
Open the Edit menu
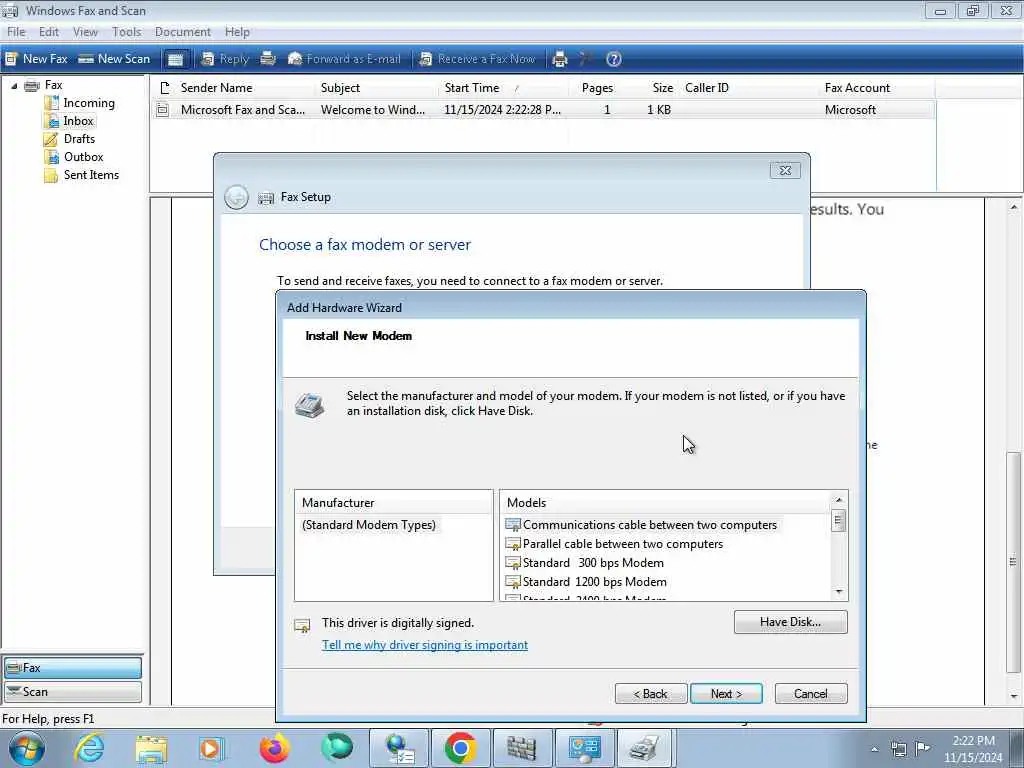pos(48,32)
